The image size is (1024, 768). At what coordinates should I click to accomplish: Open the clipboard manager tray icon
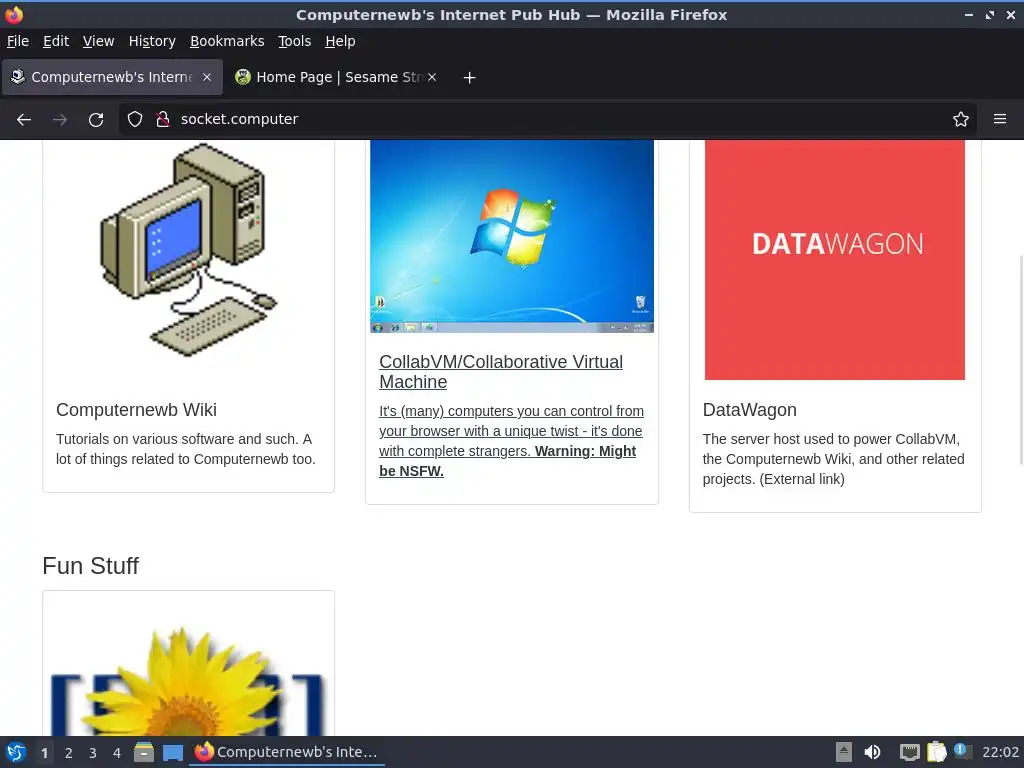point(936,752)
